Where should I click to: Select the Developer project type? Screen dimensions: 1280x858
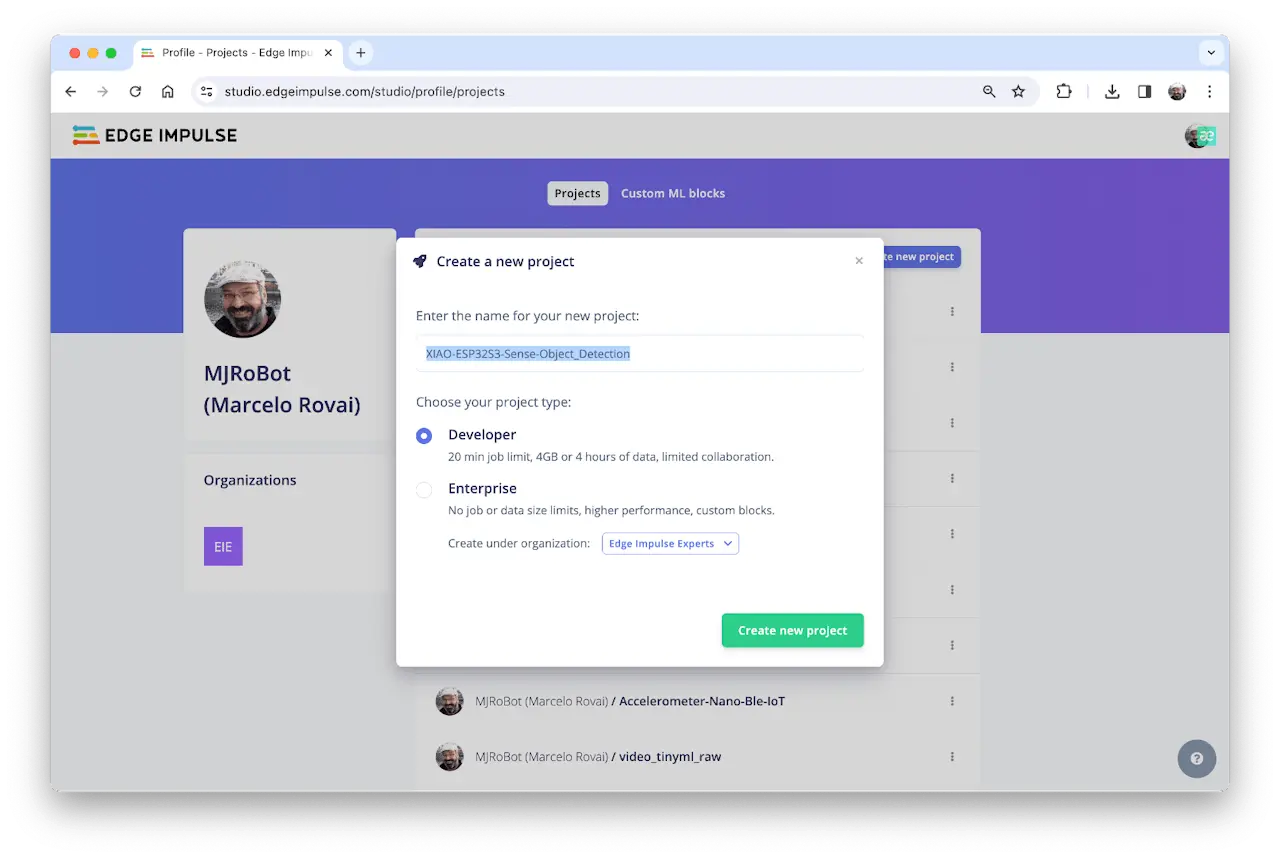point(424,436)
